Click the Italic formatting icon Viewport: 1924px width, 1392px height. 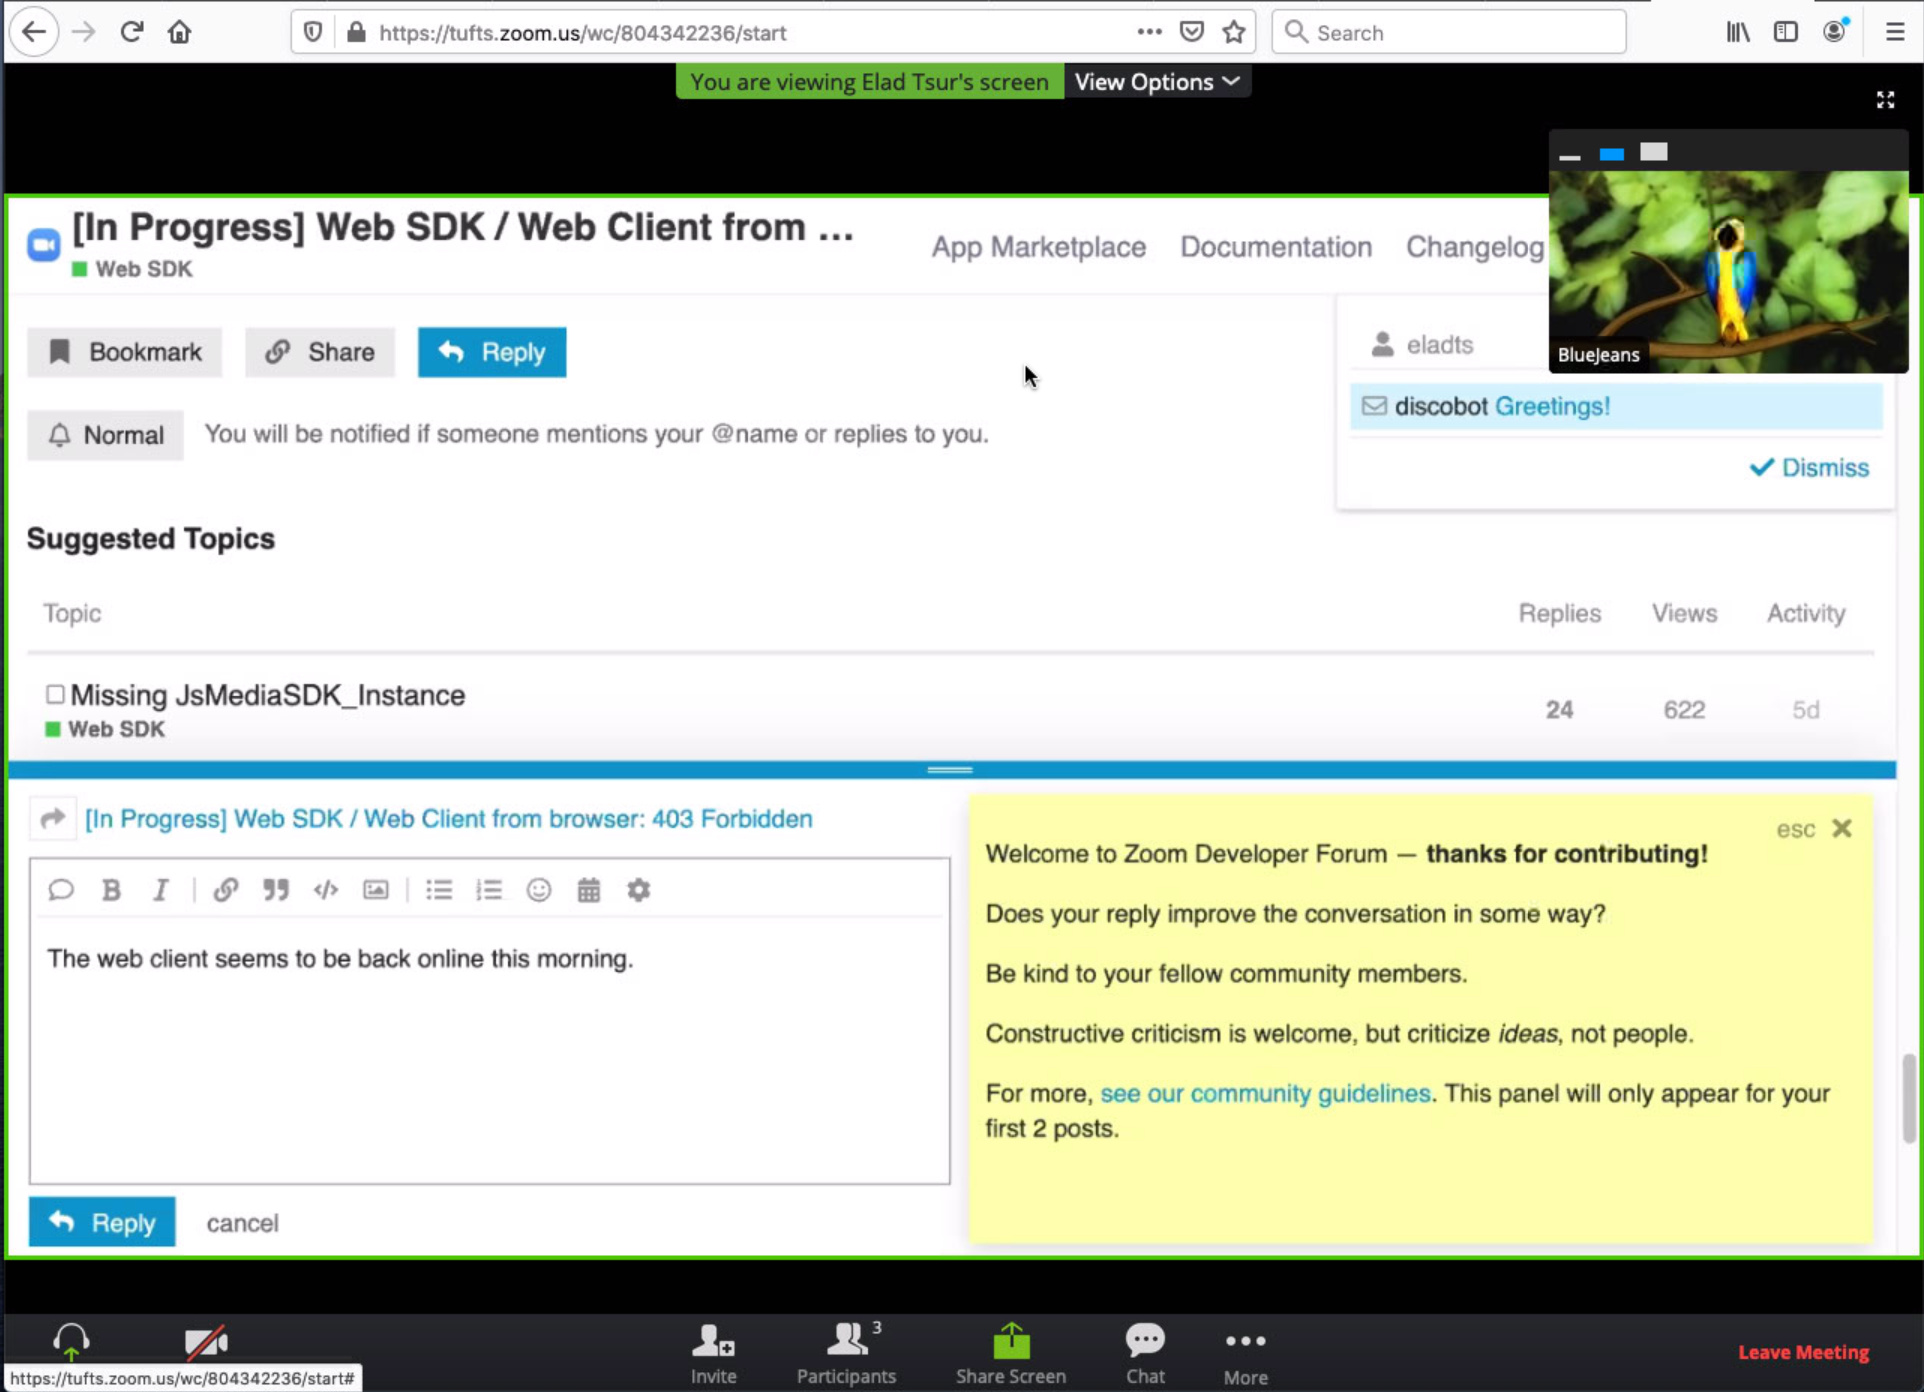[161, 890]
